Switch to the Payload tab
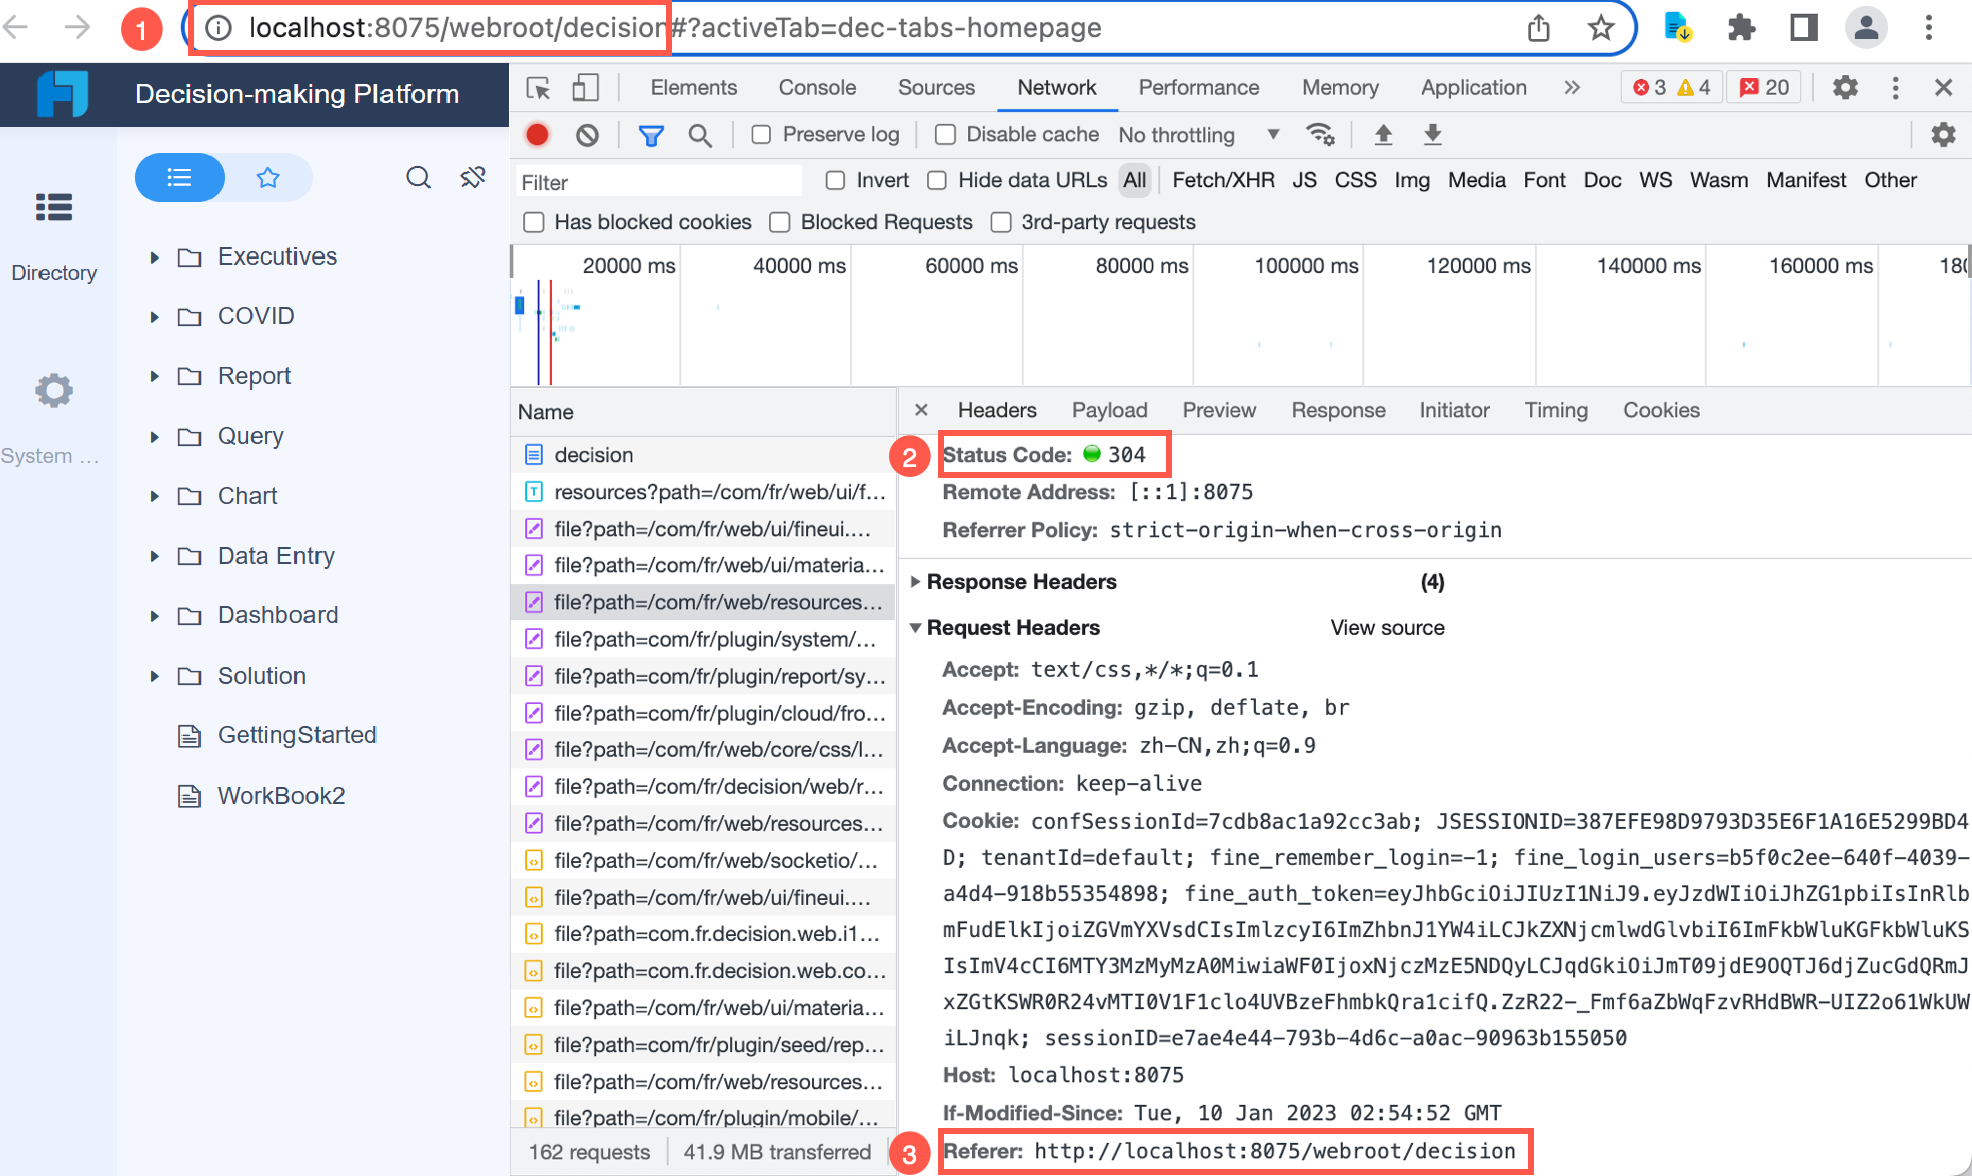The image size is (1972, 1176). (1109, 410)
